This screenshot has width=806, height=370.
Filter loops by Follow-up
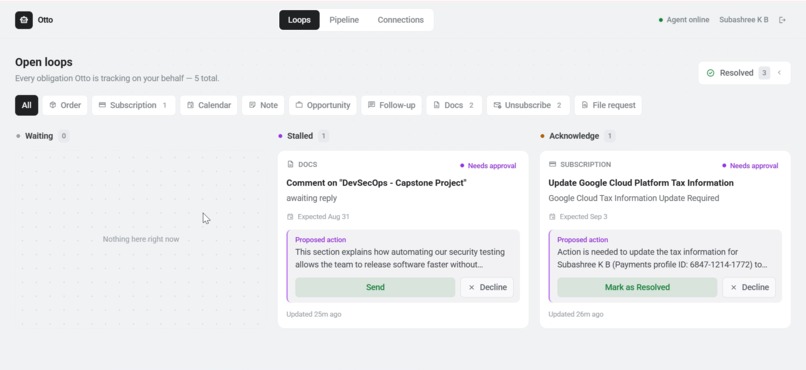(x=392, y=105)
